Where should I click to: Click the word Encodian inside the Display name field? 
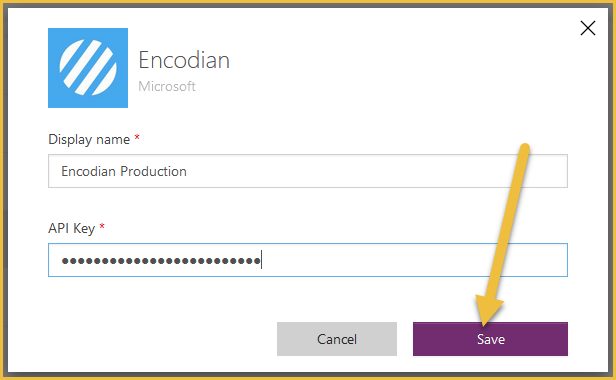pyautogui.click(x=88, y=171)
